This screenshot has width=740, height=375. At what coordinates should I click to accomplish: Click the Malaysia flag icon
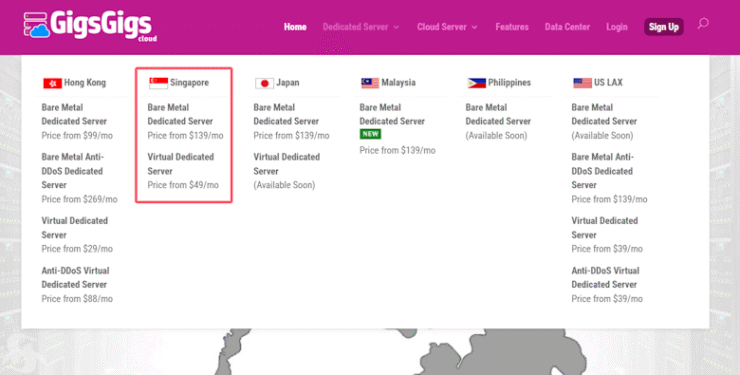coord(370,83)
